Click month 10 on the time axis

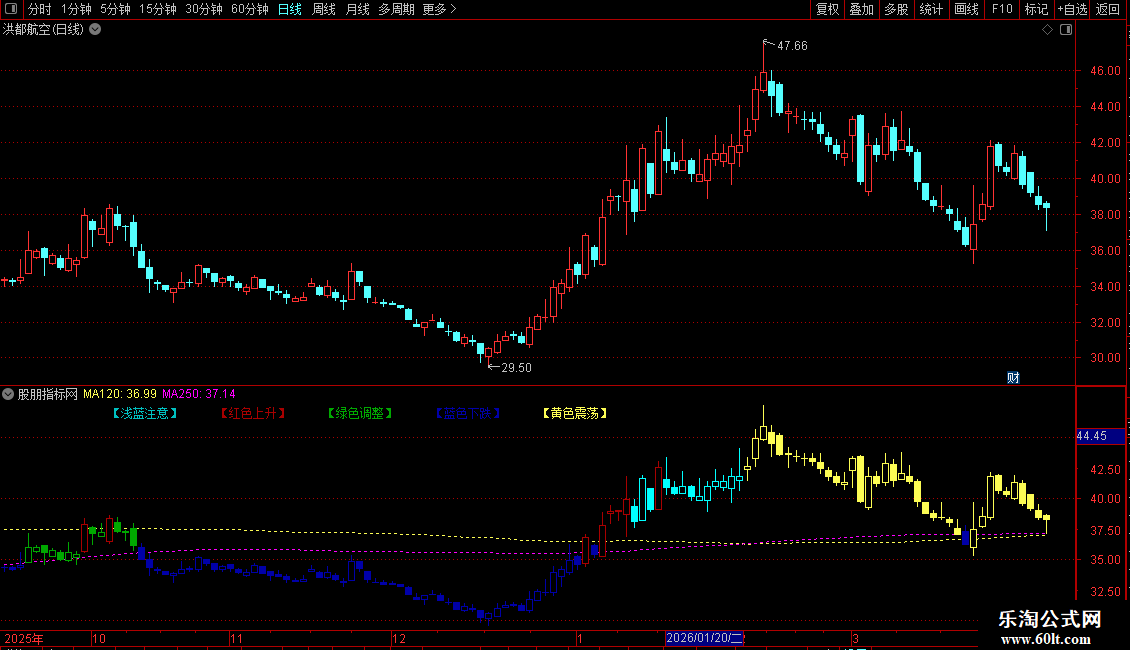[x=99, y=638]
